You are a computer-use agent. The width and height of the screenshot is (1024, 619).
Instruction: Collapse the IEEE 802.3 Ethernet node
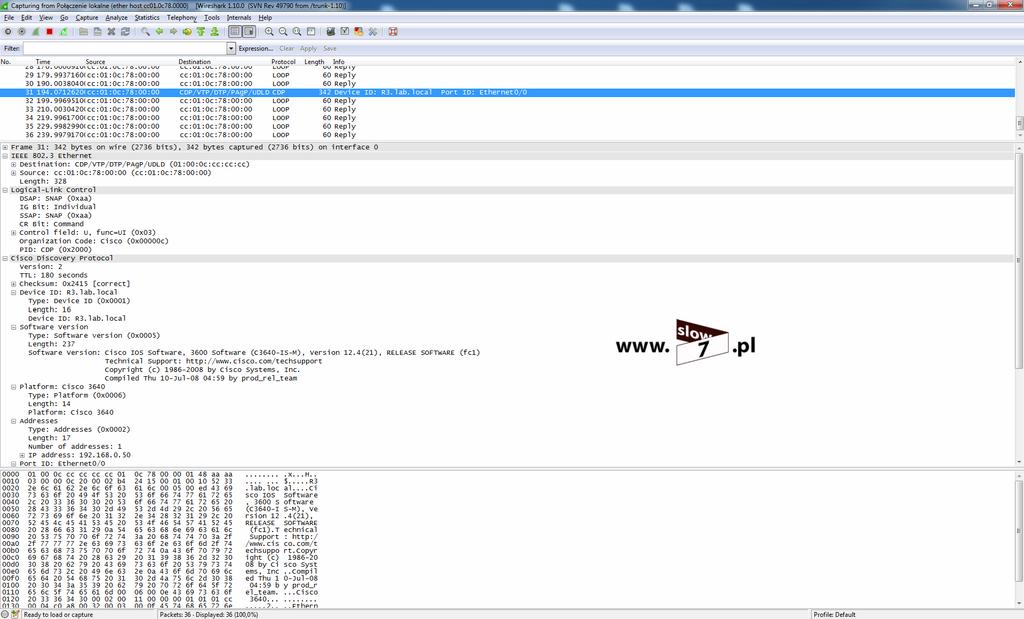[5, 156]
